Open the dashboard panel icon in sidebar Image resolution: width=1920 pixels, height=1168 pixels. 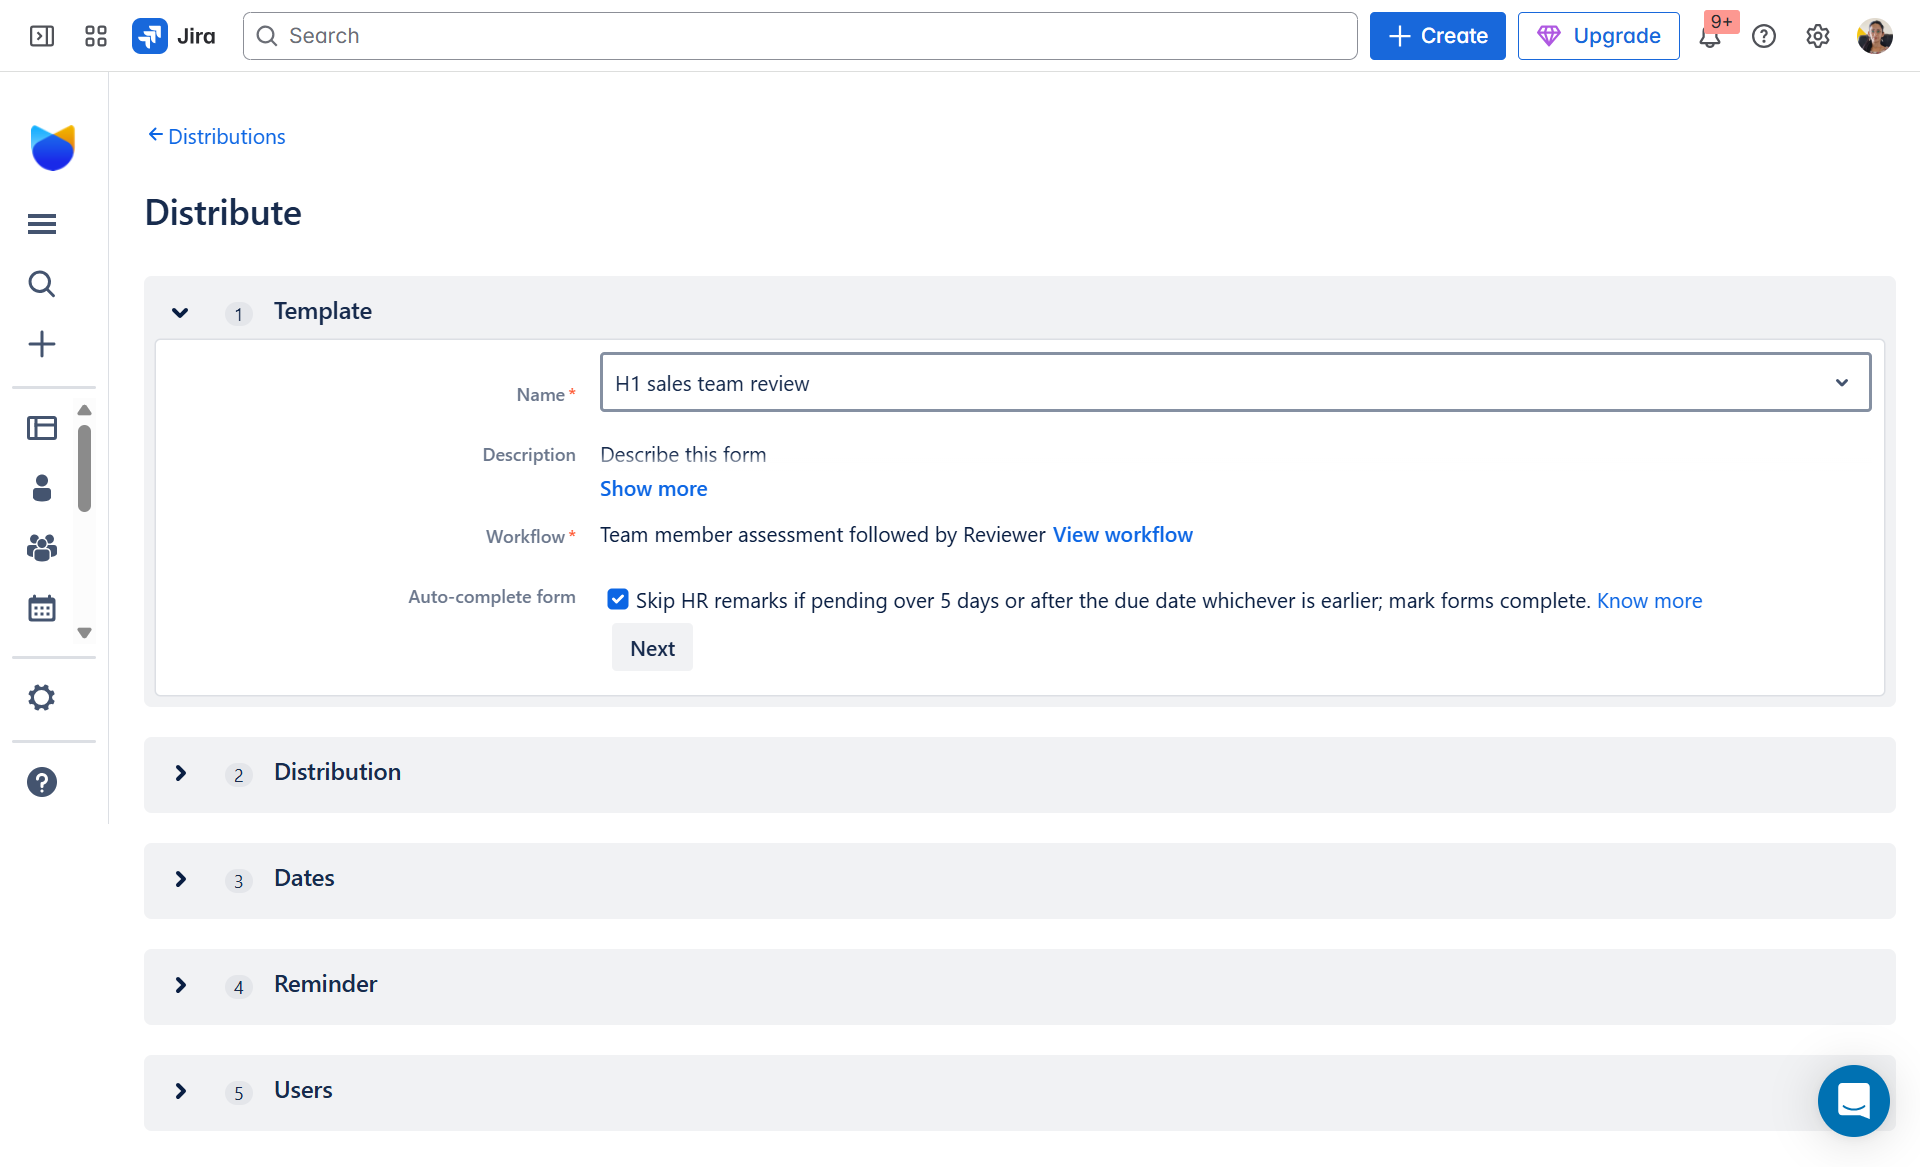41,427
